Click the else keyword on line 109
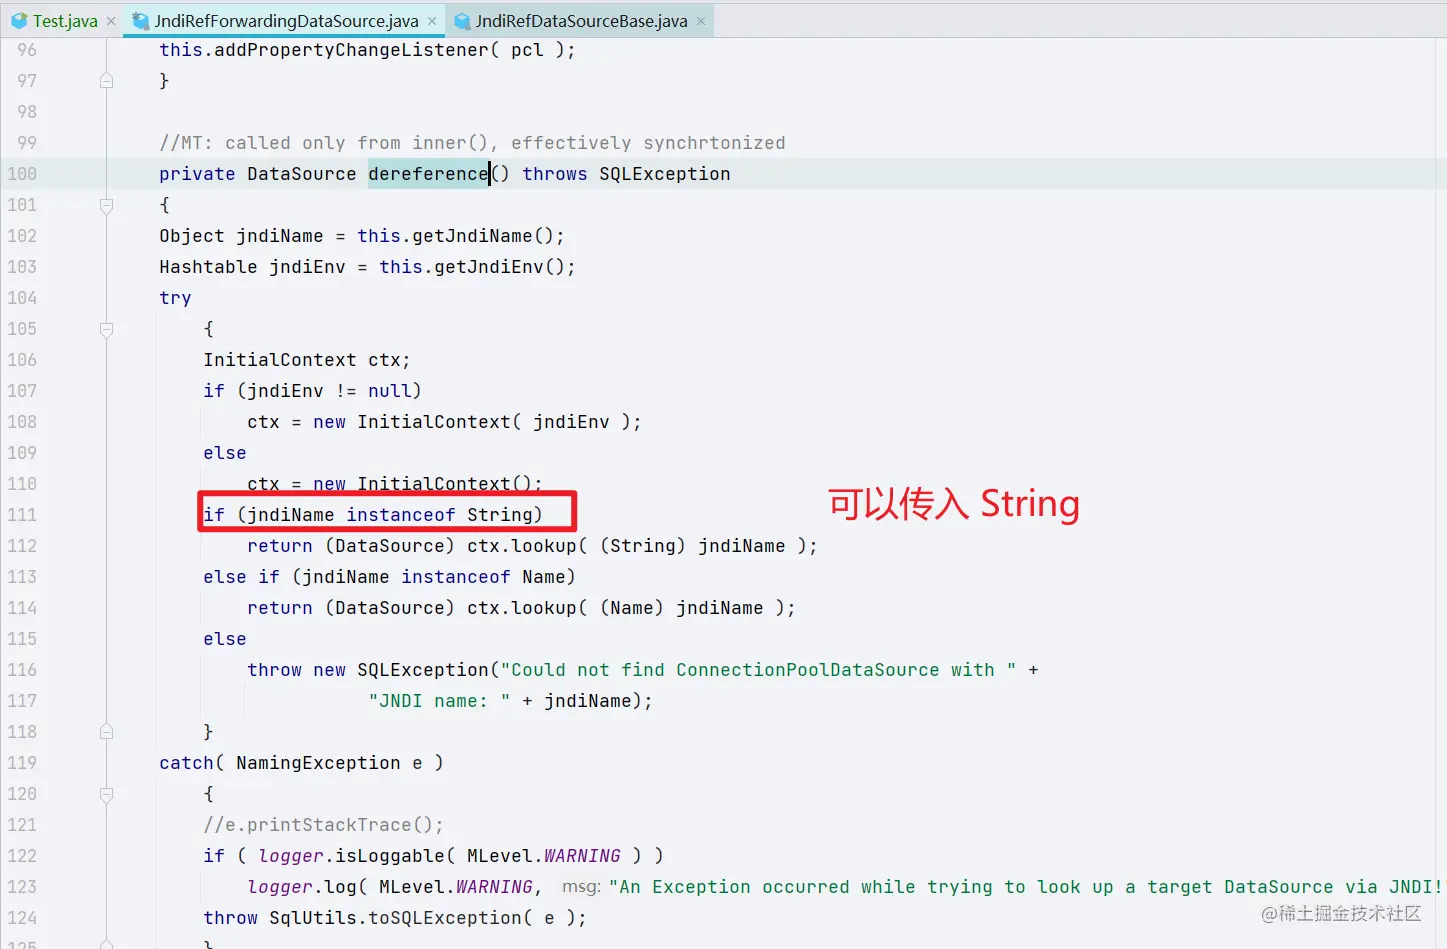Screen dimensions: 1447x949 225,453
